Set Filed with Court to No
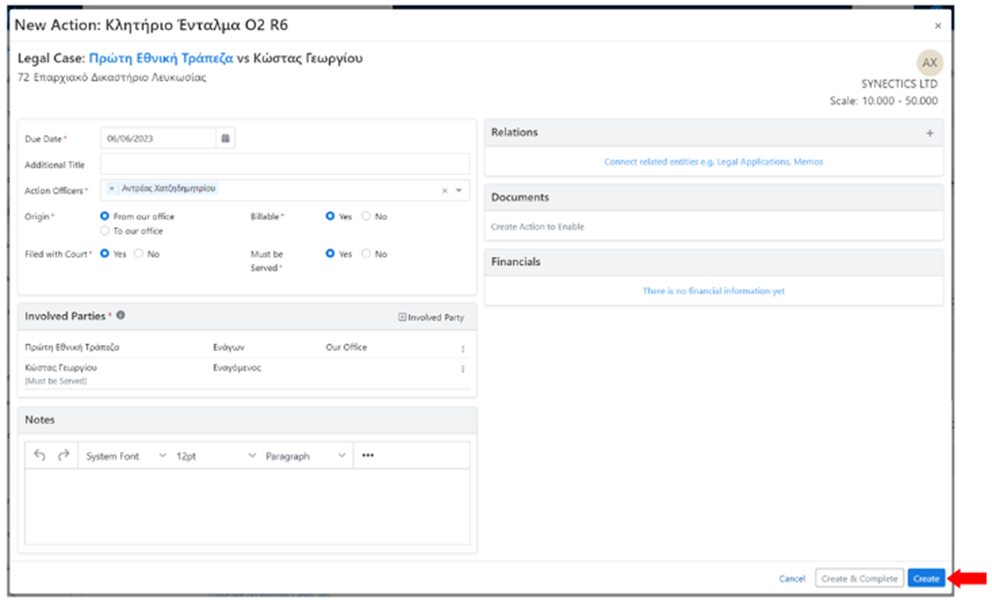This screenshot has height=604, width=992. point(138,254)
